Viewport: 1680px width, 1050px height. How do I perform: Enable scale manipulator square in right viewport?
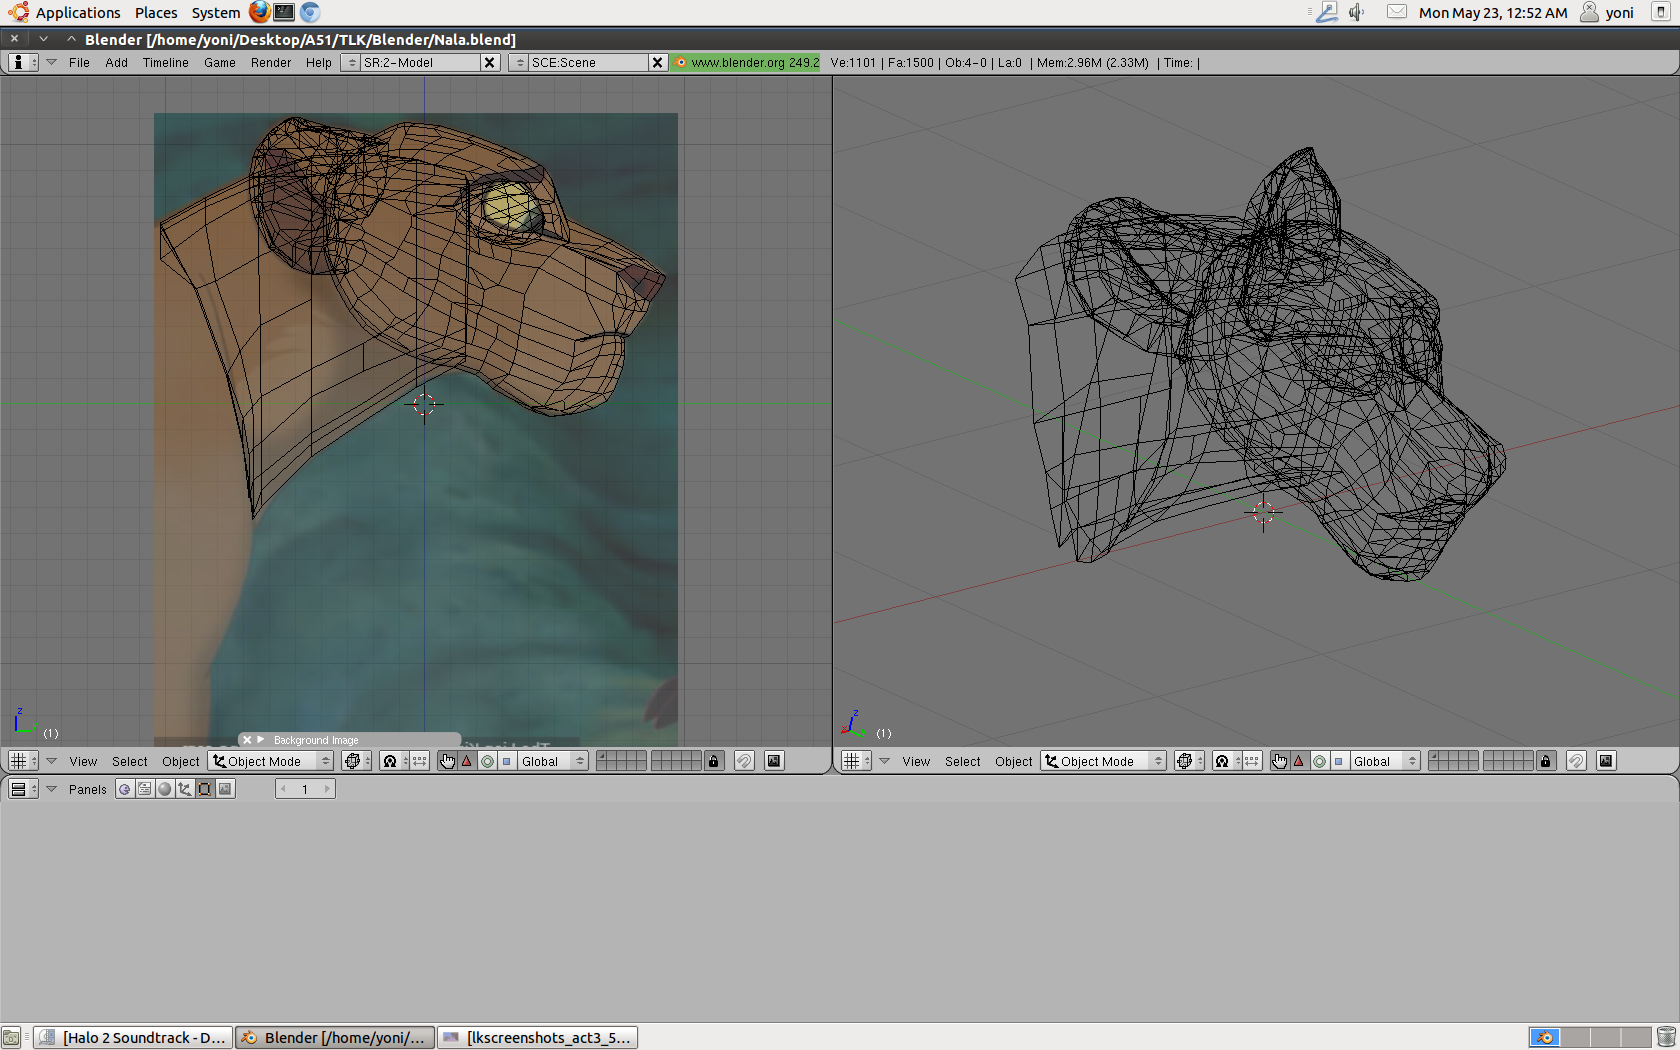1338,761
